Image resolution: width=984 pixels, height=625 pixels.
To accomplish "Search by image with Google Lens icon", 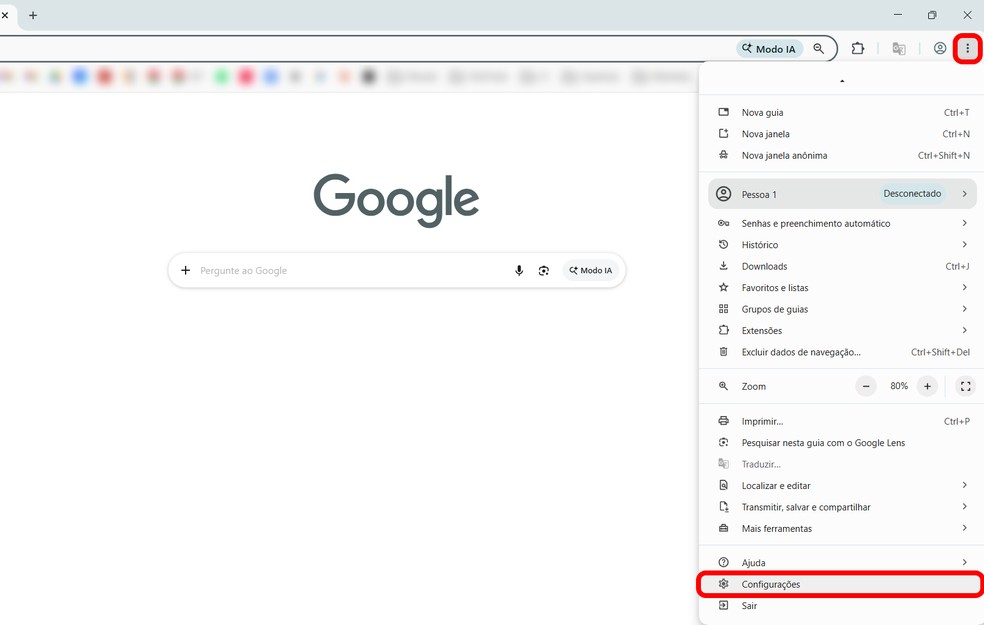I will (543, 270).
